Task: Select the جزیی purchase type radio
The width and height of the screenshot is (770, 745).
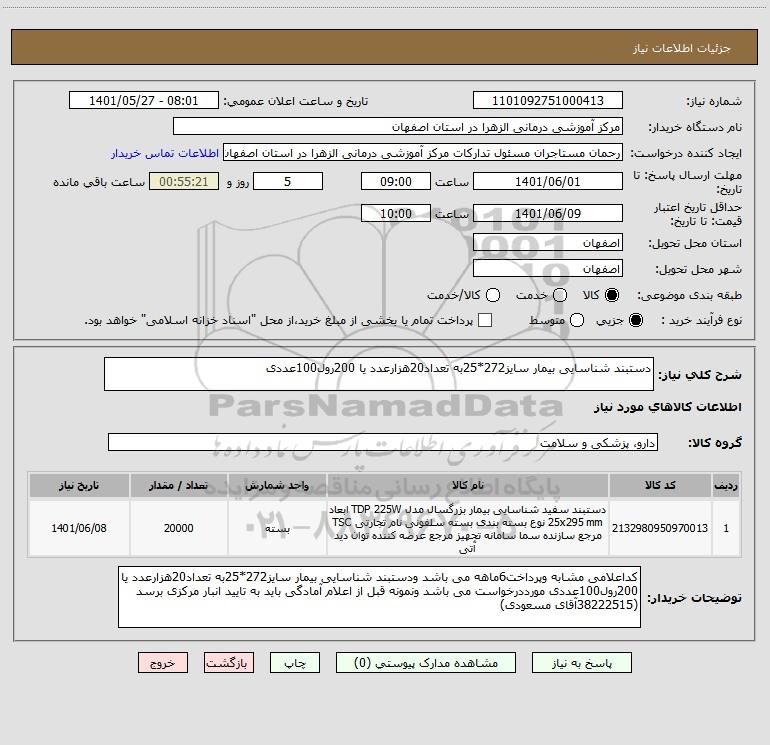Action: tap(635, 320)
